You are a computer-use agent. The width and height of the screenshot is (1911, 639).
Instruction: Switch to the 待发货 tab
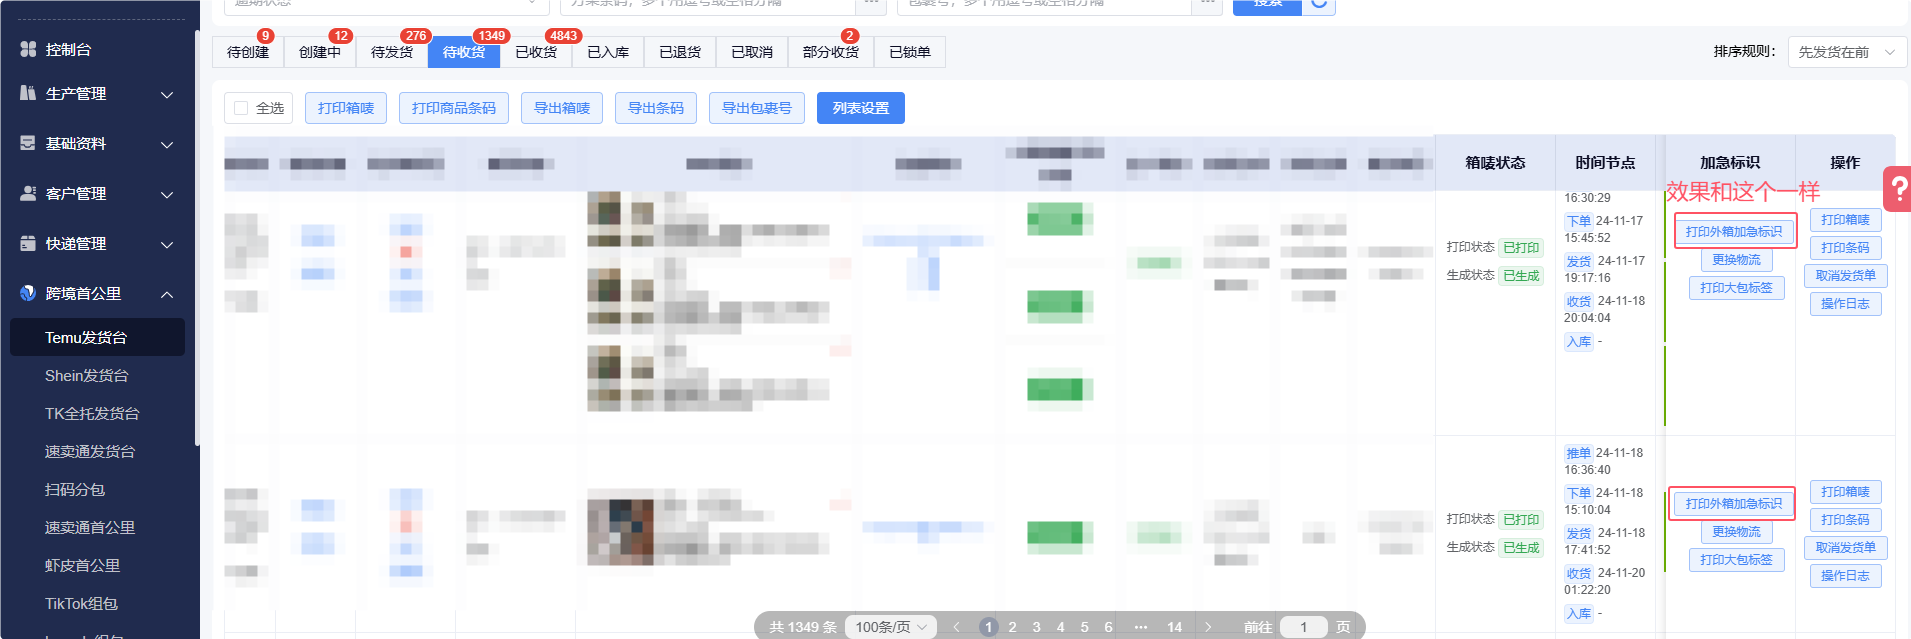pyautogui.click(x=392, y=52)
